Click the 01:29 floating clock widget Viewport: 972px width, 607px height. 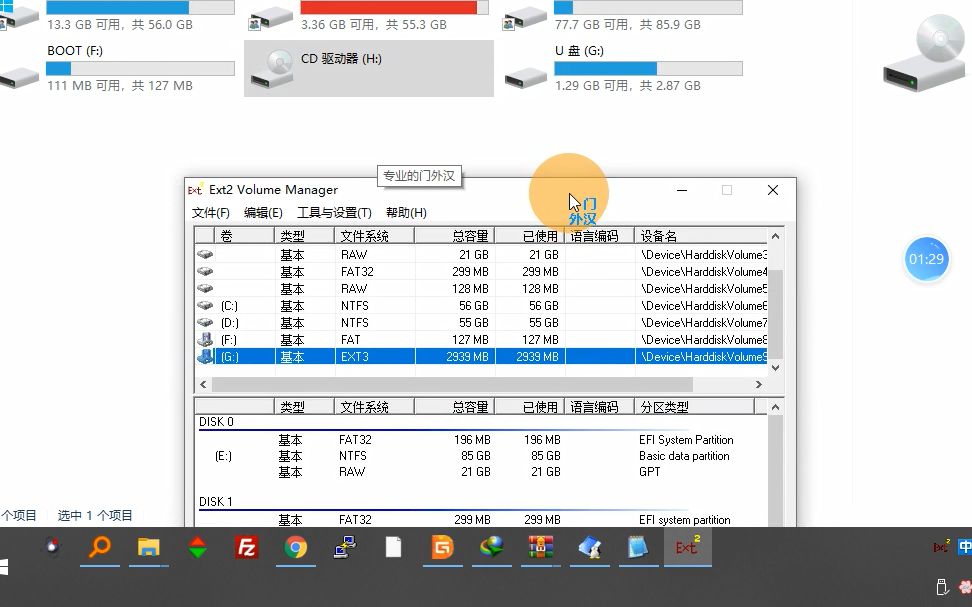(926, 258)
